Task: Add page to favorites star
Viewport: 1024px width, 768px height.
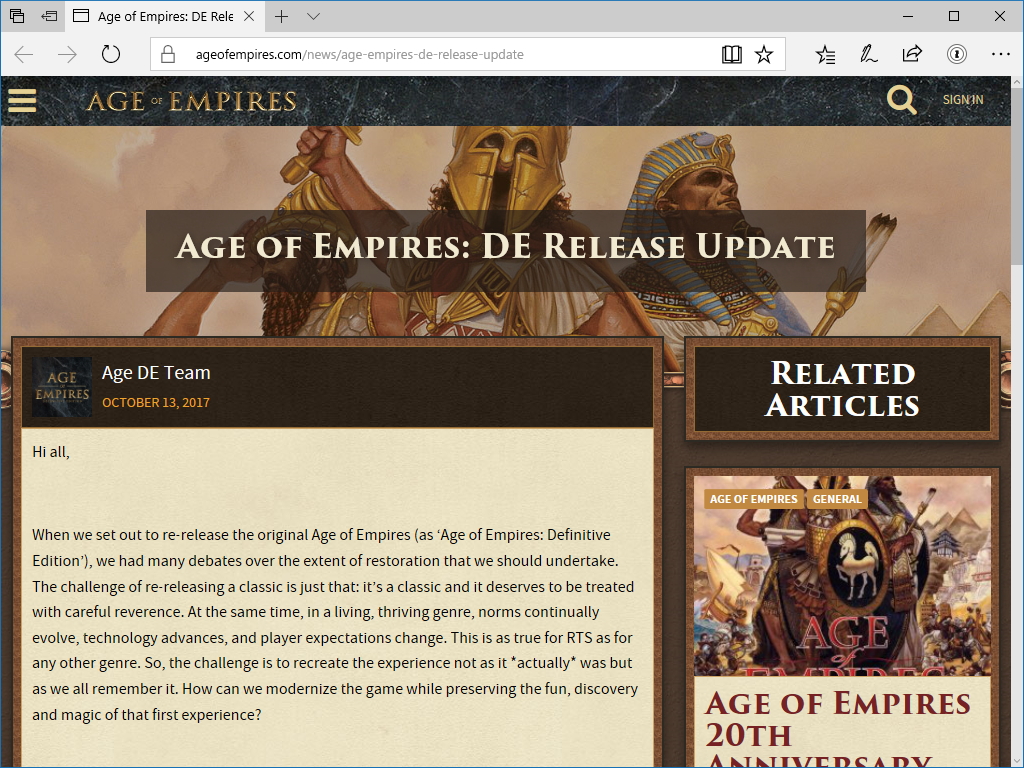Action: point(764,54)
